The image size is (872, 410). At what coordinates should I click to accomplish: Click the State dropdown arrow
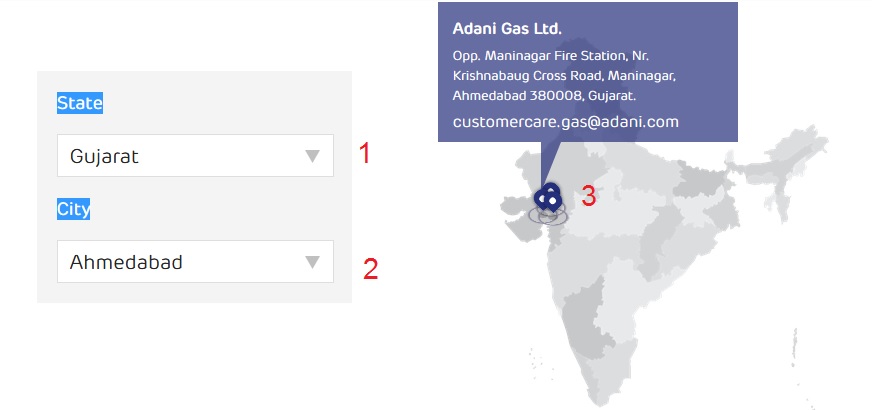(x=313, y=156)
